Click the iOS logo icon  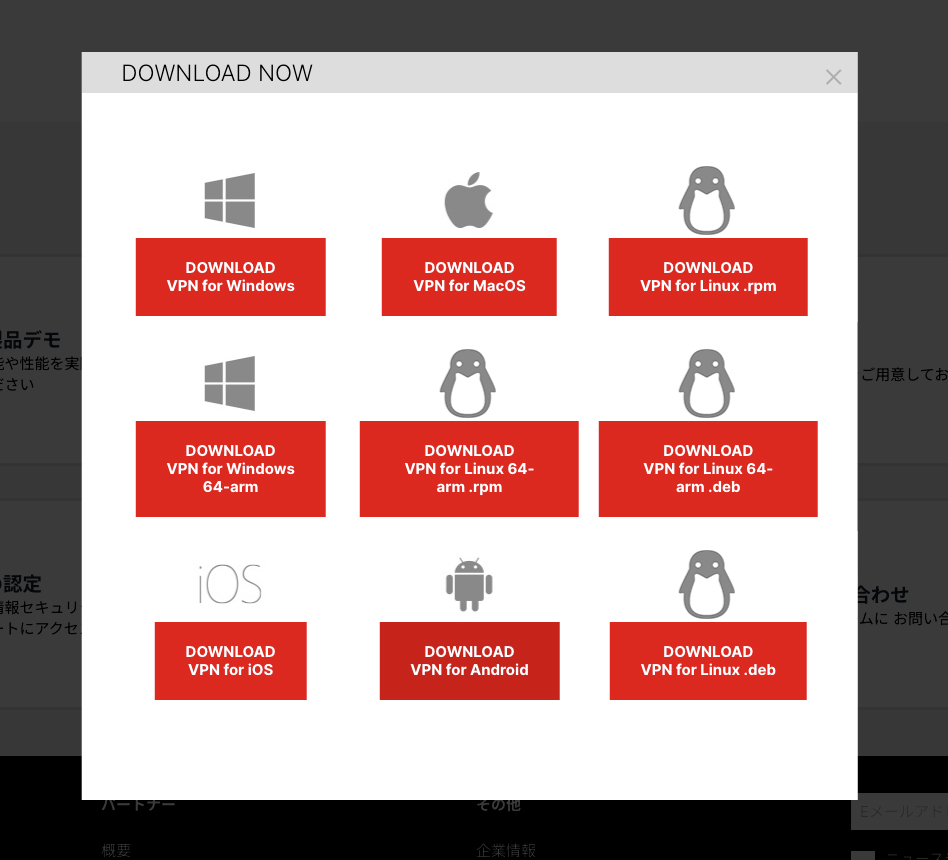tap(230, 585)
